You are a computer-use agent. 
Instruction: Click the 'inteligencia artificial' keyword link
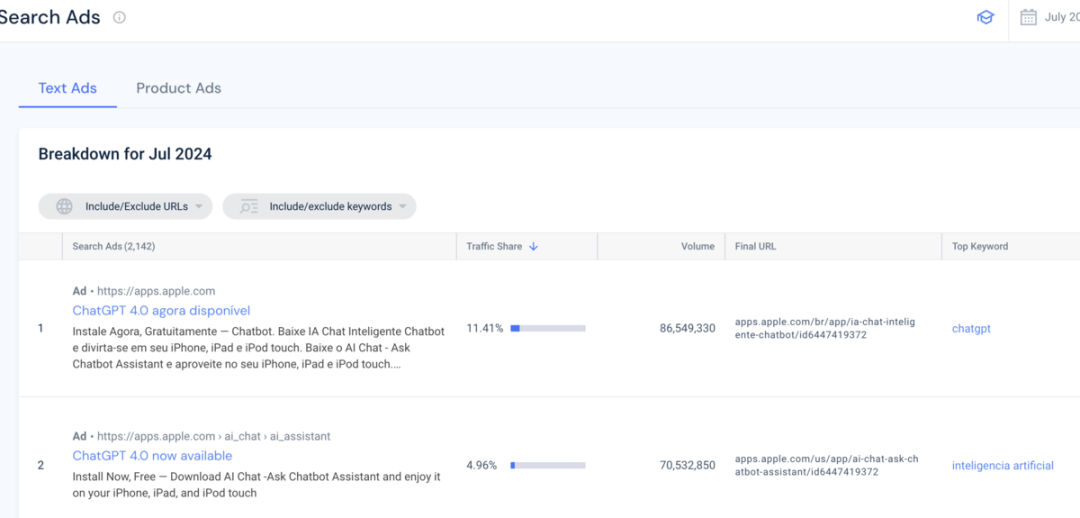click(1003, 466)
